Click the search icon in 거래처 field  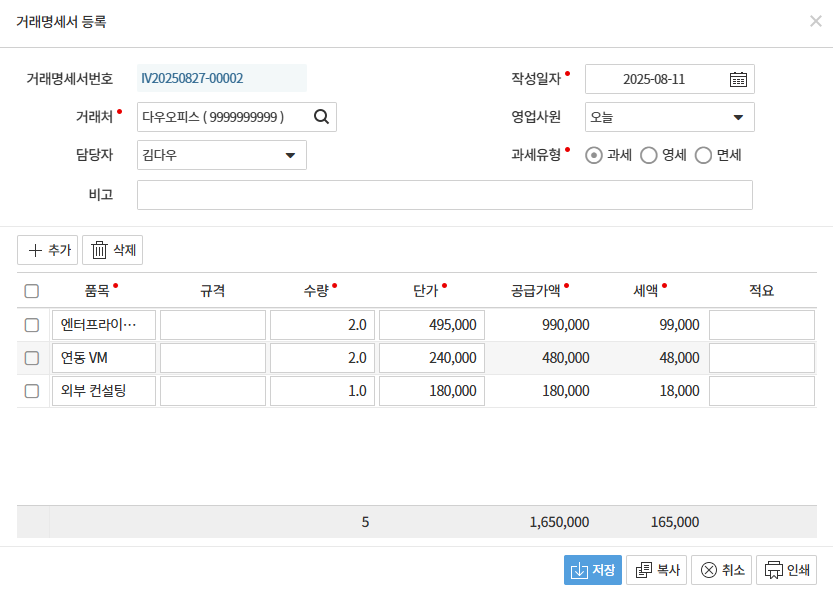click(x=321, y=117)
